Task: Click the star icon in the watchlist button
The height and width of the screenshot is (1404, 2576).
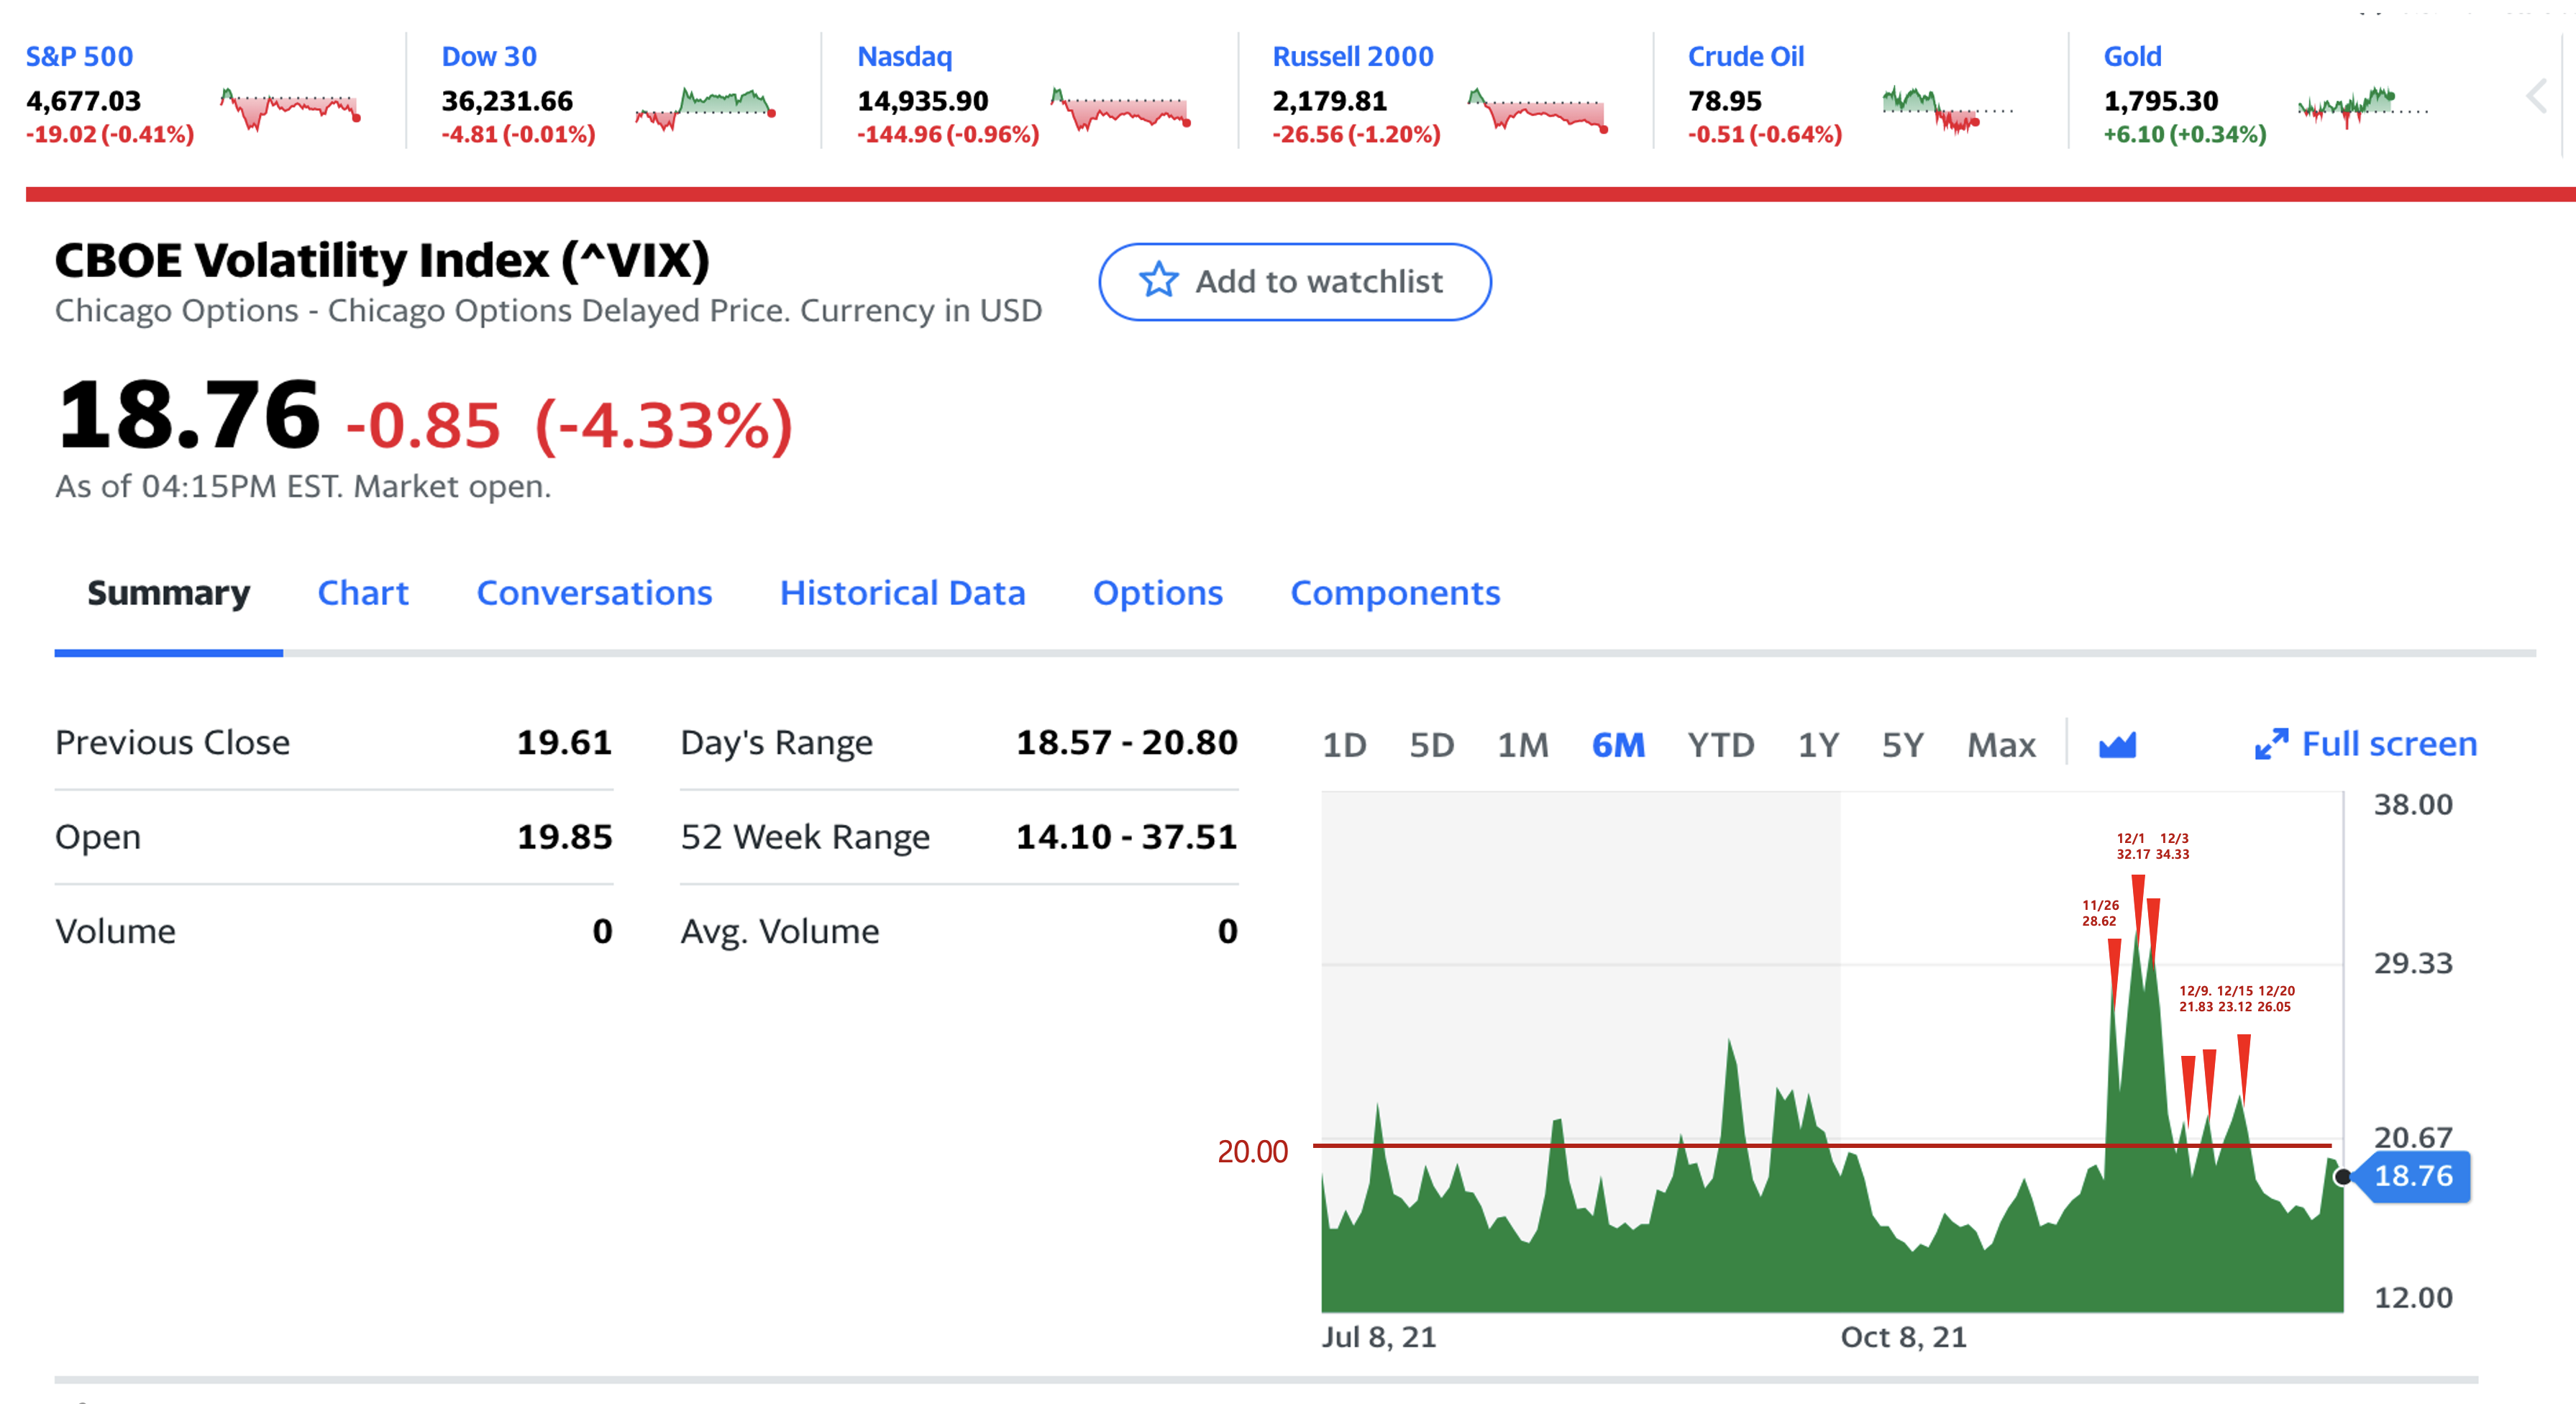Action: click(1158, 281)
